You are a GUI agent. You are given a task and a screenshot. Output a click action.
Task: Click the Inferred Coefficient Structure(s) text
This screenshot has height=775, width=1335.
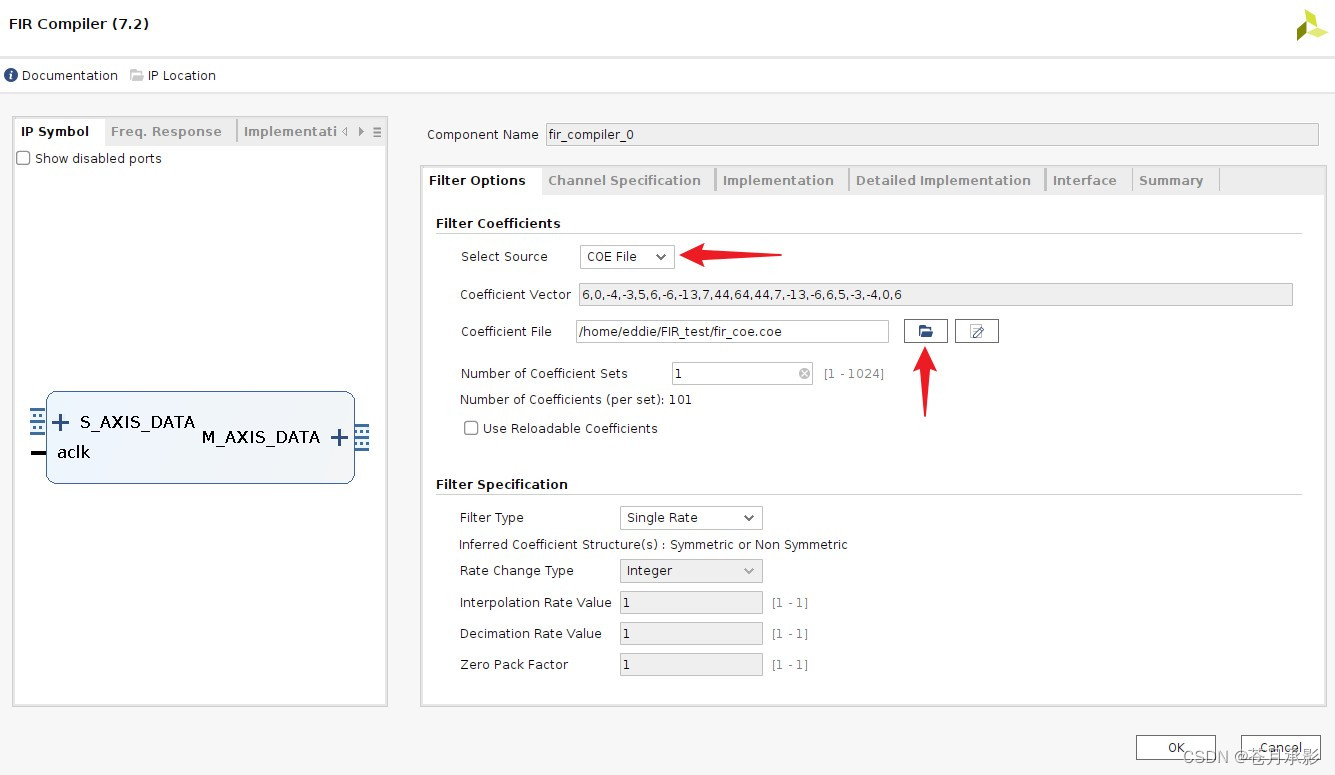653,545
